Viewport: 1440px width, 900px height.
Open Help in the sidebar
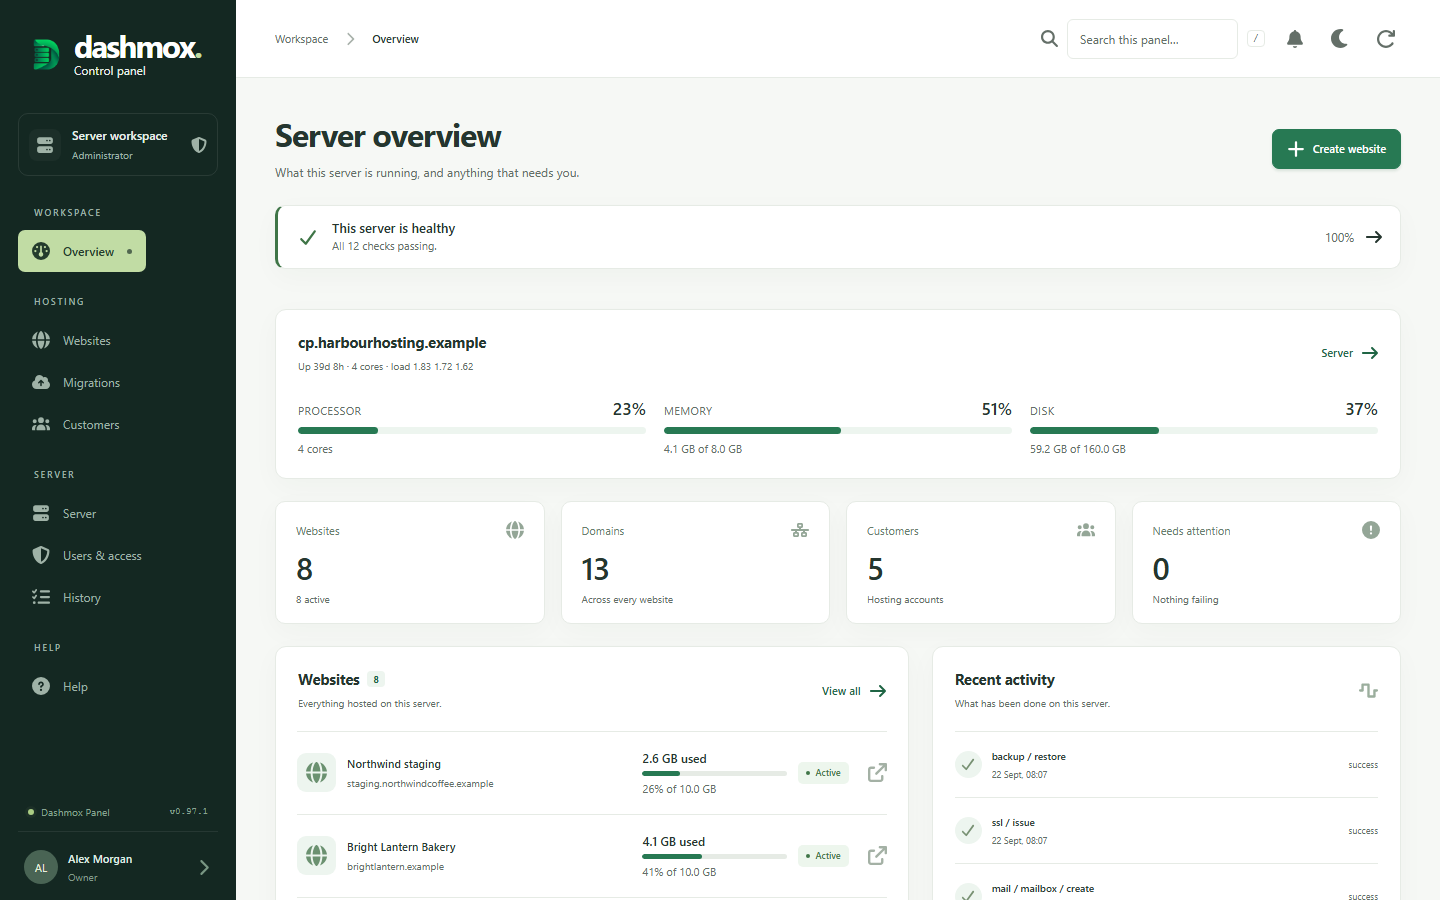(118, 687)
